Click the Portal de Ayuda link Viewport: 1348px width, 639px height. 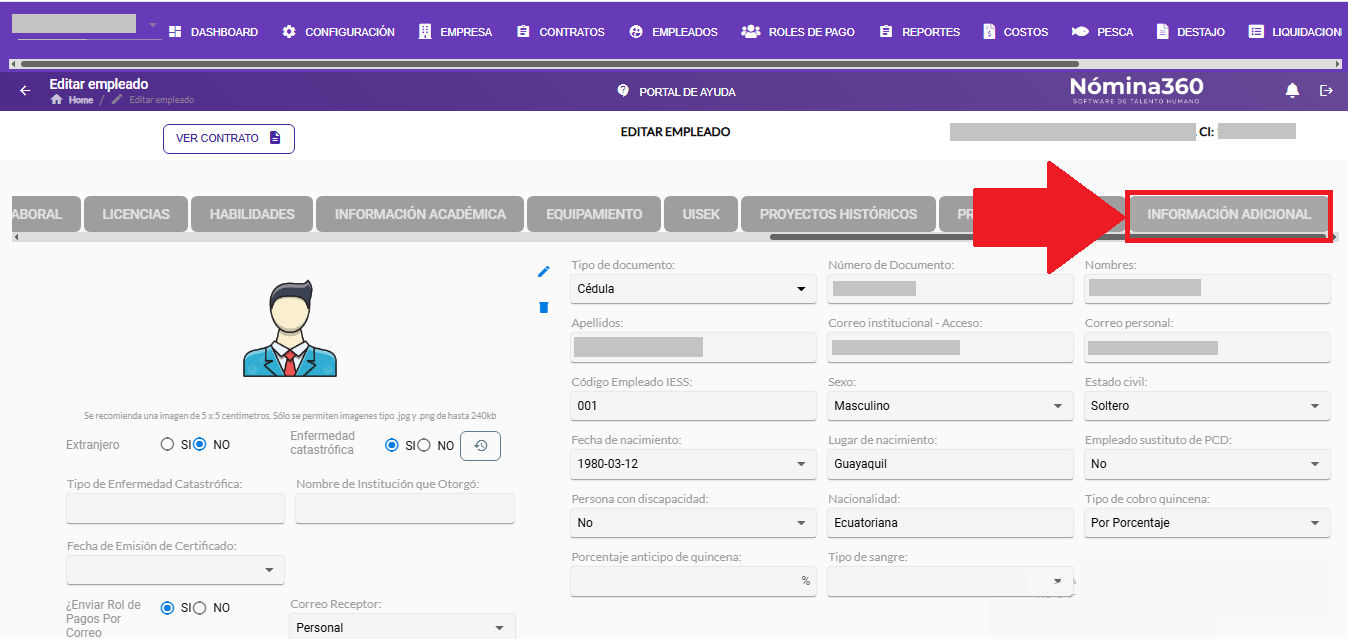click(x=687, y=92)
